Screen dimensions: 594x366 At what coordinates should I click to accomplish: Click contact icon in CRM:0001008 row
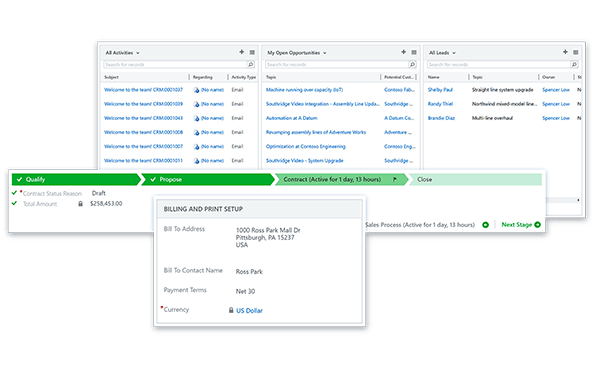pos(196,133)
